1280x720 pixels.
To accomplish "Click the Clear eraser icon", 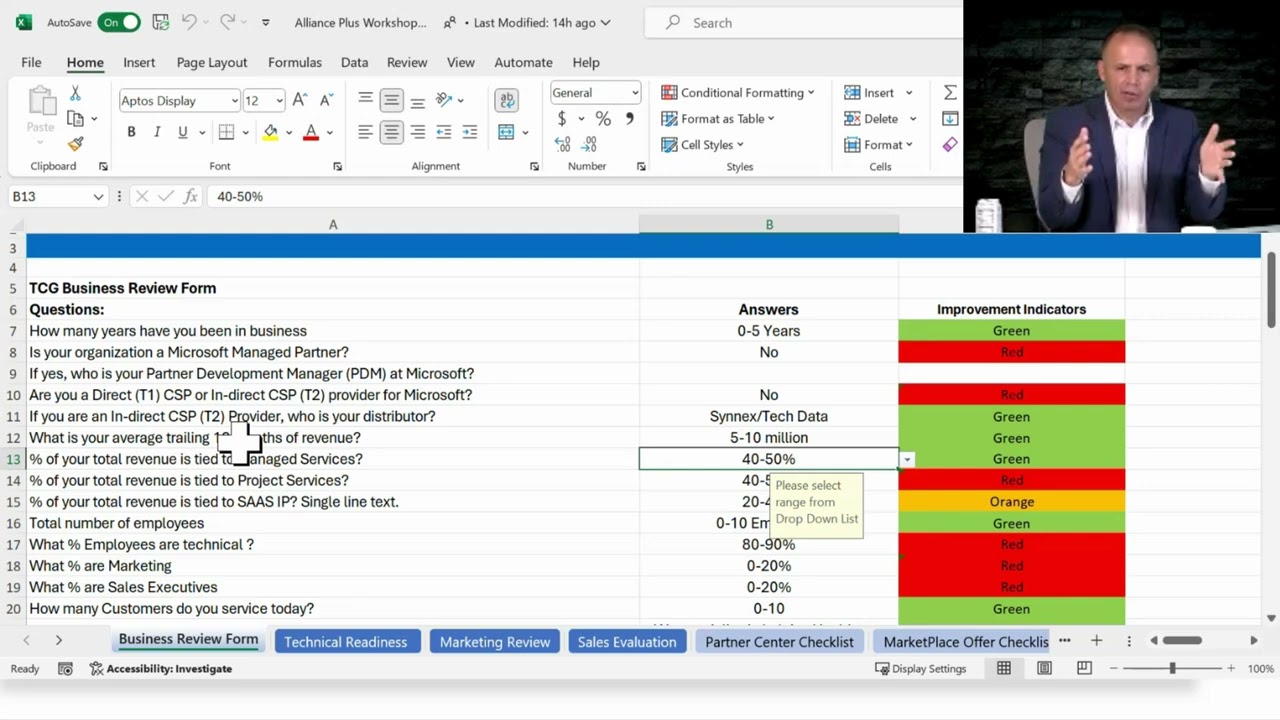I will point(950,144).
